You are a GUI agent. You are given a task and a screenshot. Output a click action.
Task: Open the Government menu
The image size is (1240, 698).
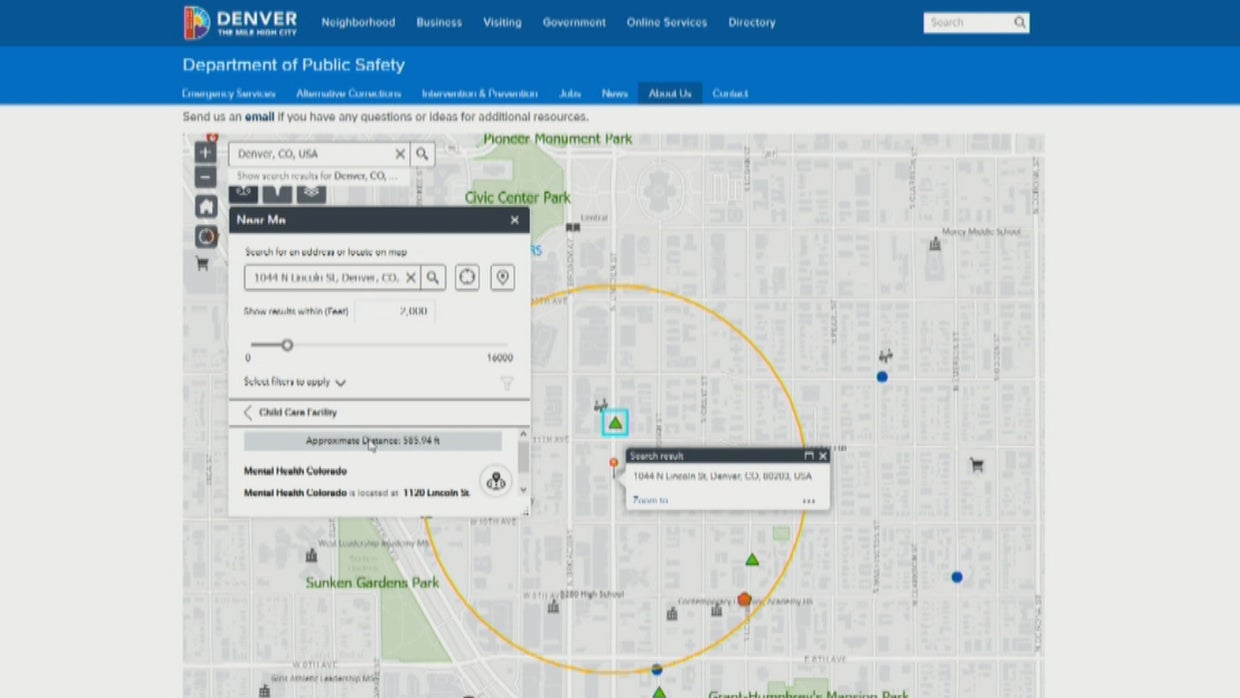point(574,22)
